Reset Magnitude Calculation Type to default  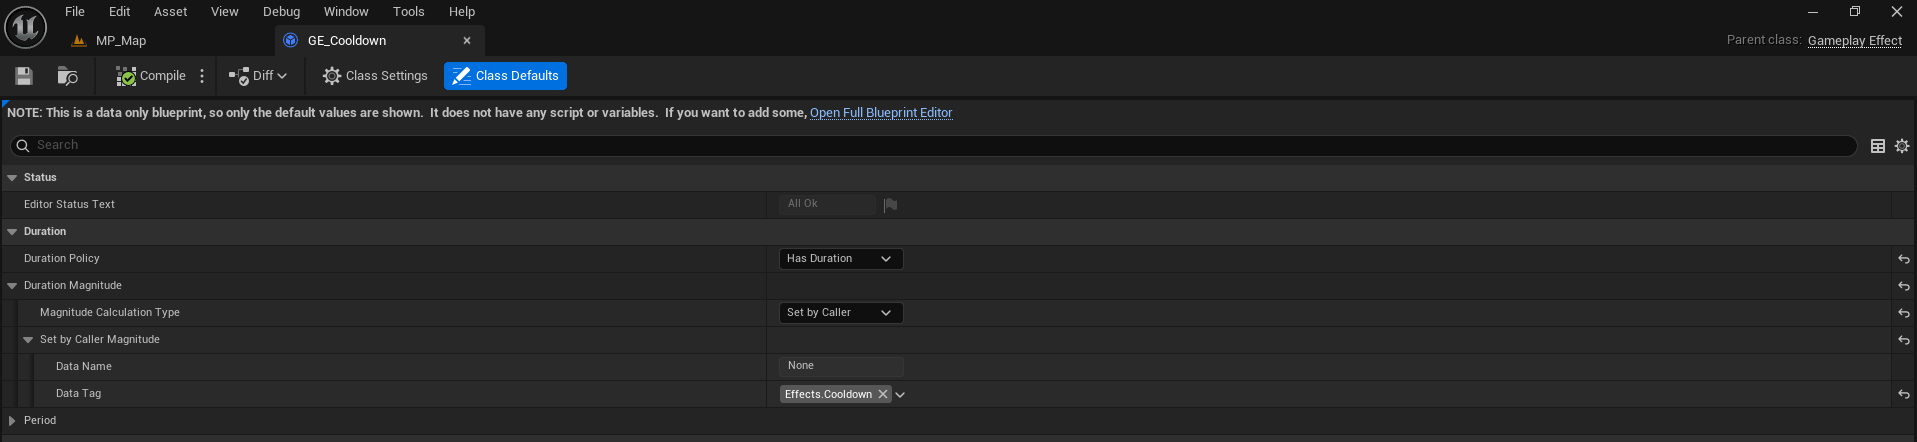(1904, 313)
